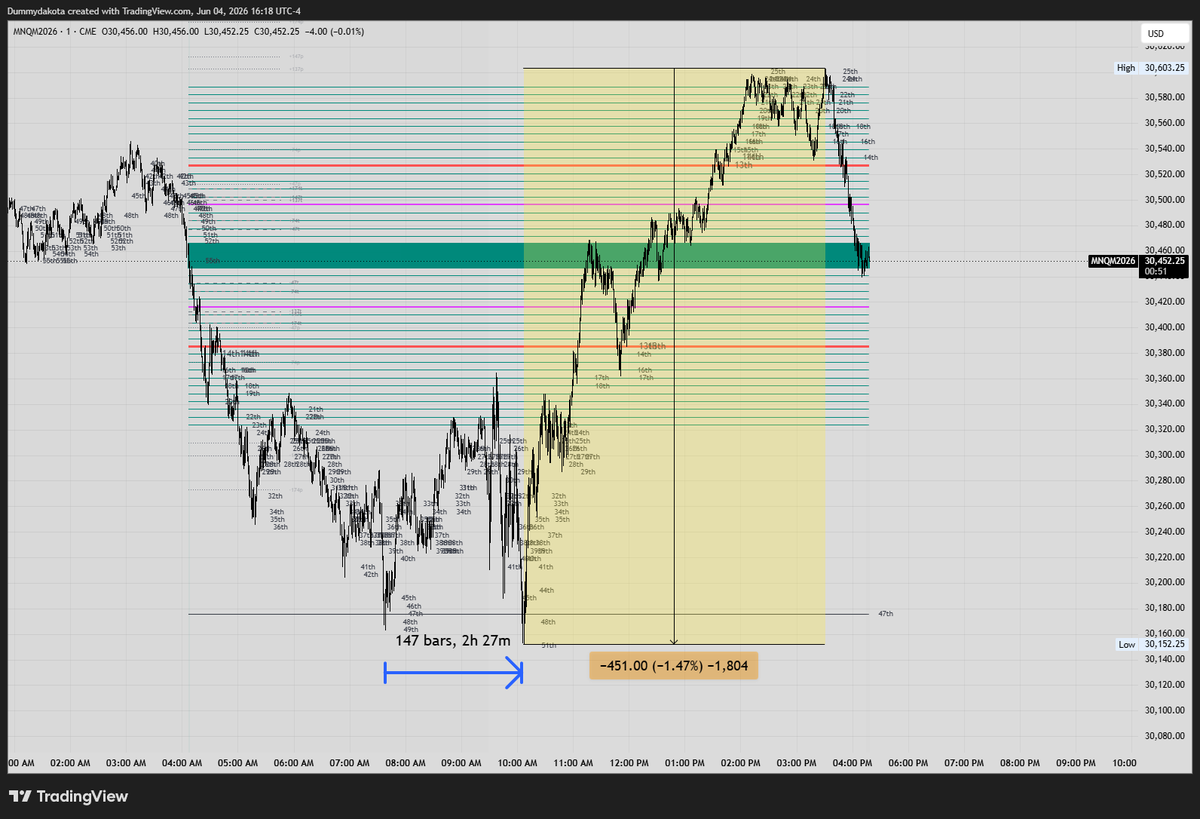The height and width of the screenshot is (819, 1200).
Task: Click the high value H30,456.00
Action: (177, 31)
